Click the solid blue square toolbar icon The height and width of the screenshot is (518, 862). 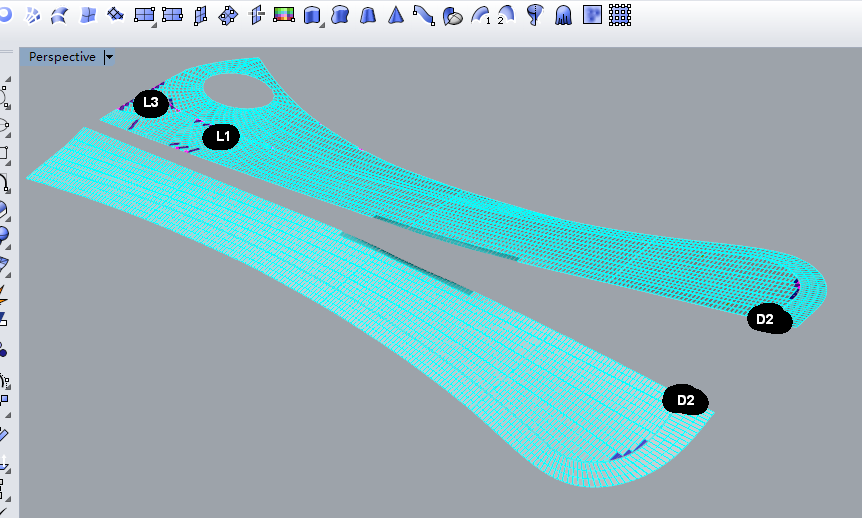tap(592, 15)
